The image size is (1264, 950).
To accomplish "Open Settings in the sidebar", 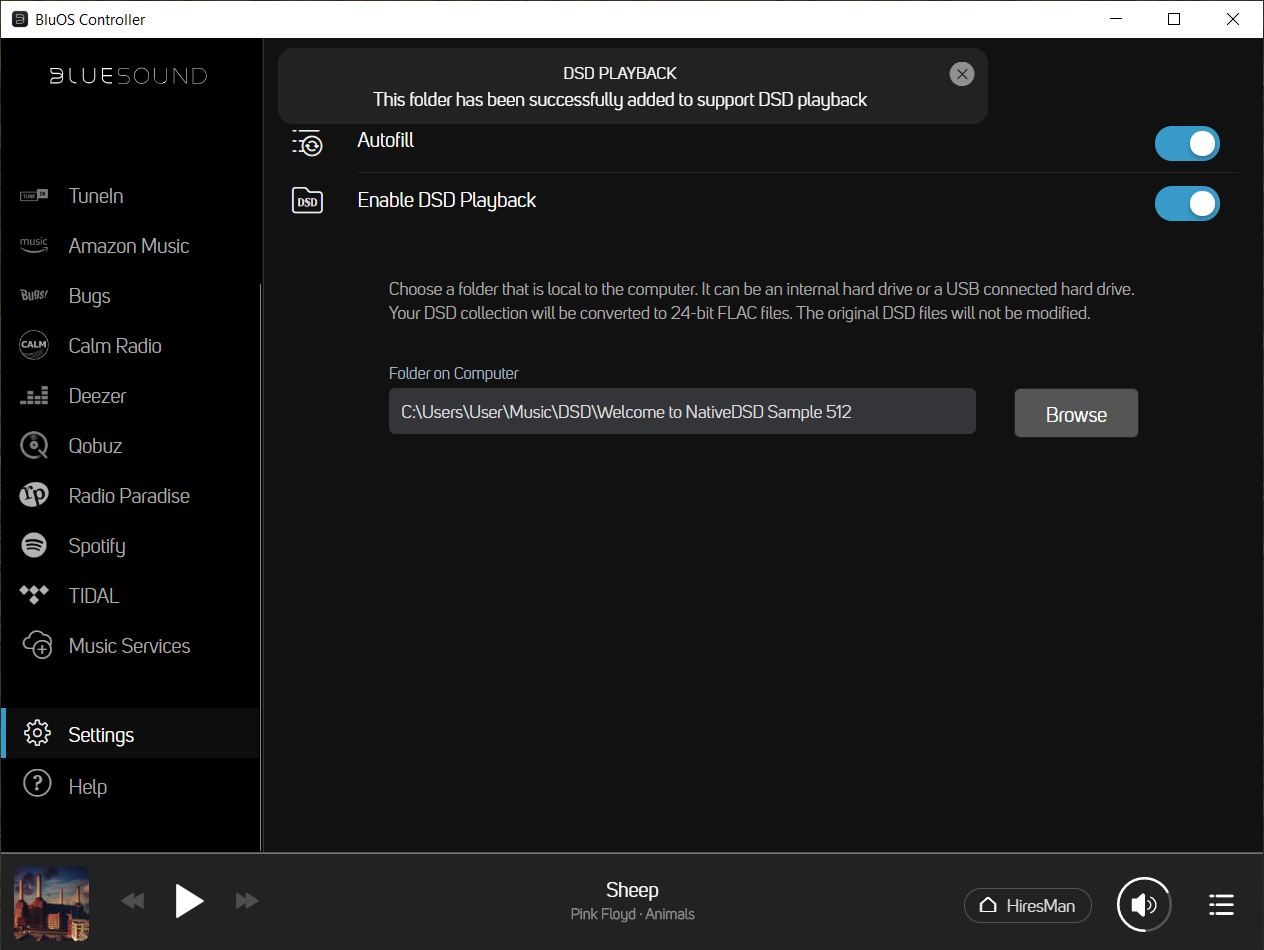I will (100, 735).
